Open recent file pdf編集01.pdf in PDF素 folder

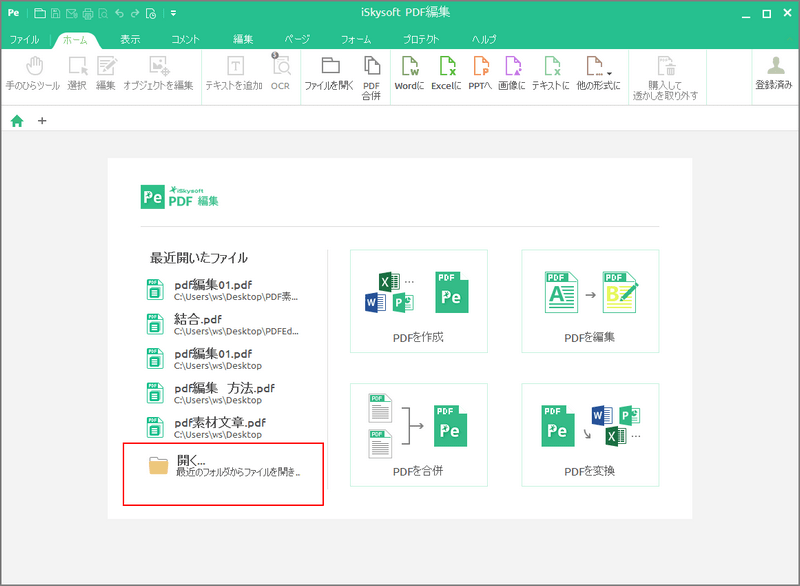(223, 290)
